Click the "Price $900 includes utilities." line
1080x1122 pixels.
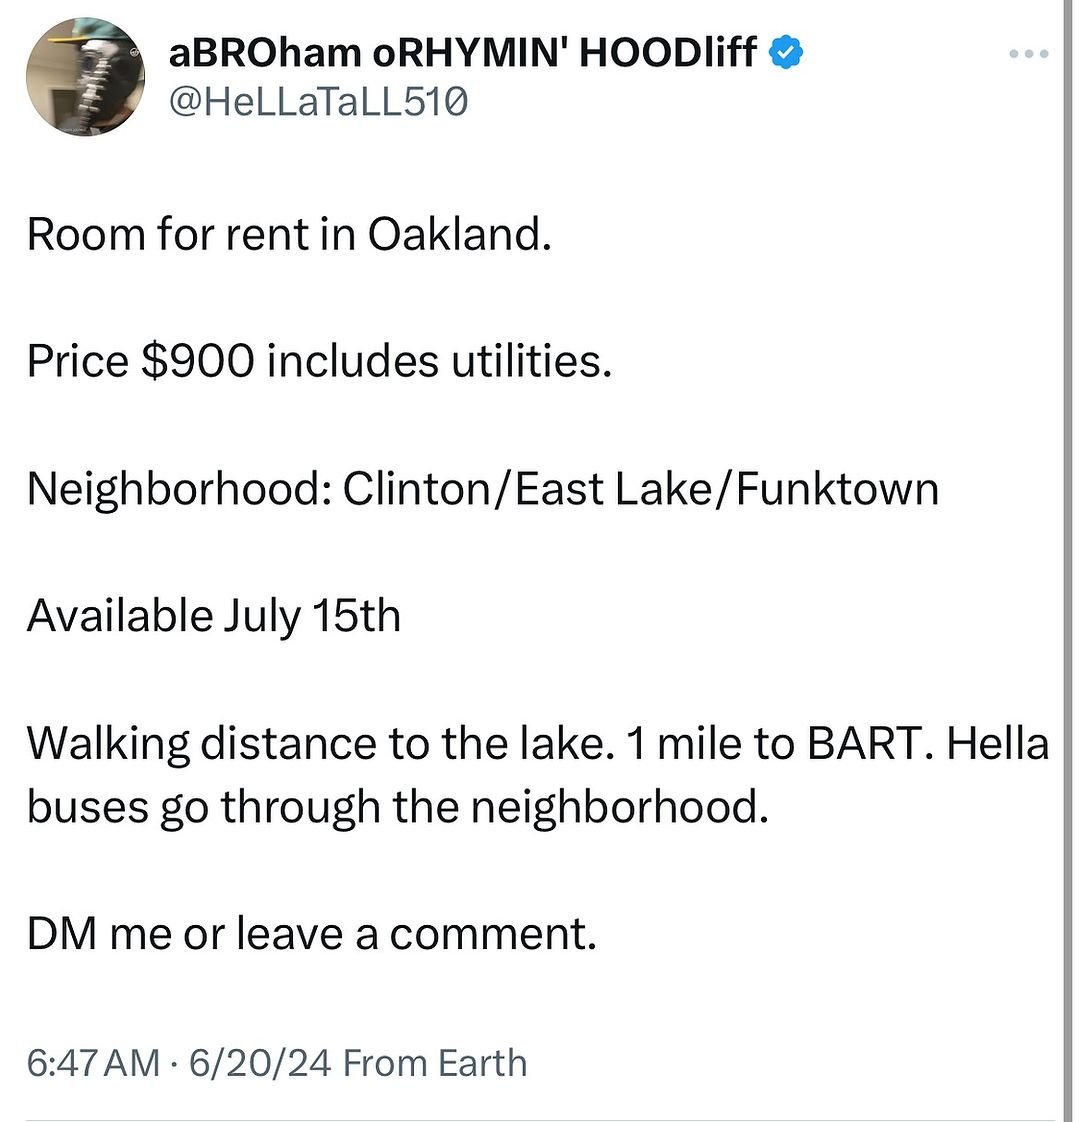(x=319, y=361)
